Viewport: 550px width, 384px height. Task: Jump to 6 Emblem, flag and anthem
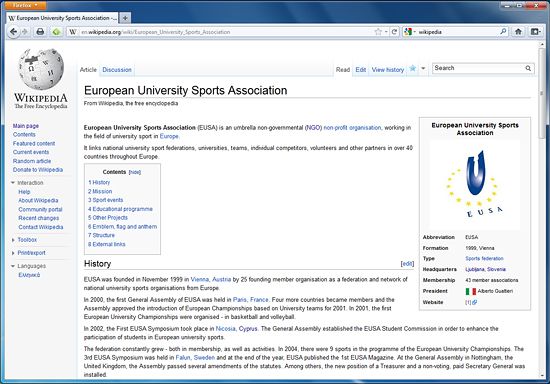[122, 227]
